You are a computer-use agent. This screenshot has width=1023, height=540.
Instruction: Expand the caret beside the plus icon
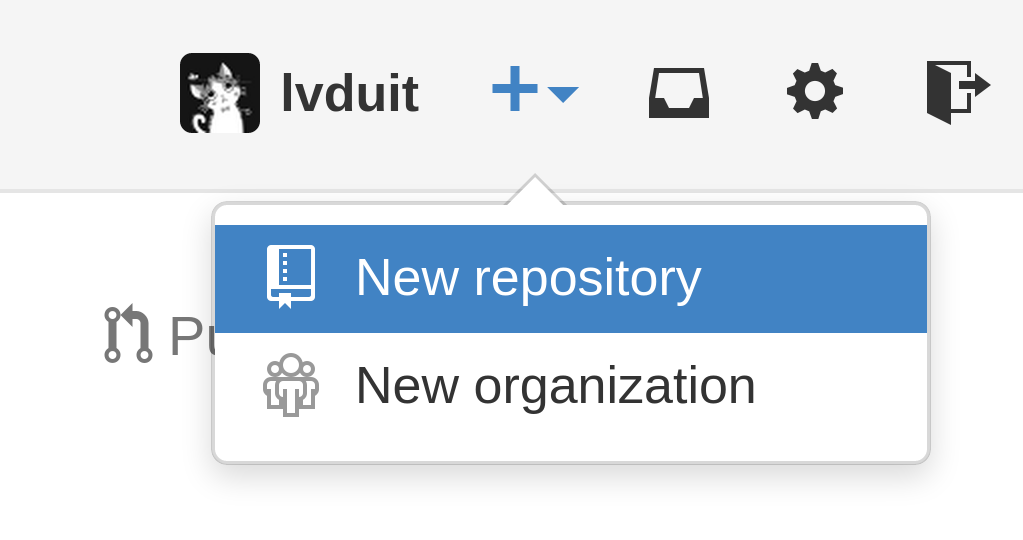click(563, 95)
